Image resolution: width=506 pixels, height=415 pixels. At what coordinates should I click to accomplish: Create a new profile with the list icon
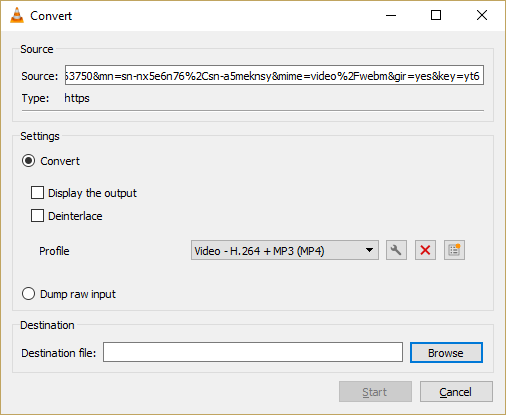pyautogui.click(x=454, y=250)
